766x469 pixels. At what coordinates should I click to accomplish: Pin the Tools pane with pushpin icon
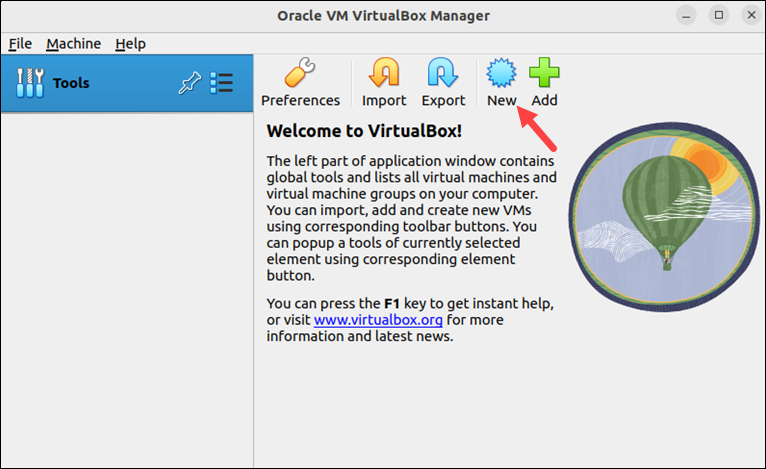click(190, 83)
